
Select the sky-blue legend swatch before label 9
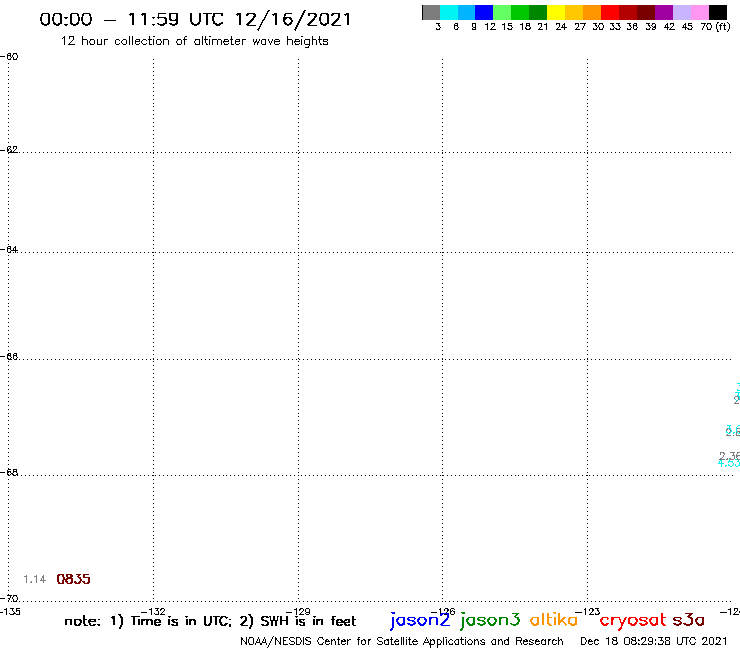467,12
